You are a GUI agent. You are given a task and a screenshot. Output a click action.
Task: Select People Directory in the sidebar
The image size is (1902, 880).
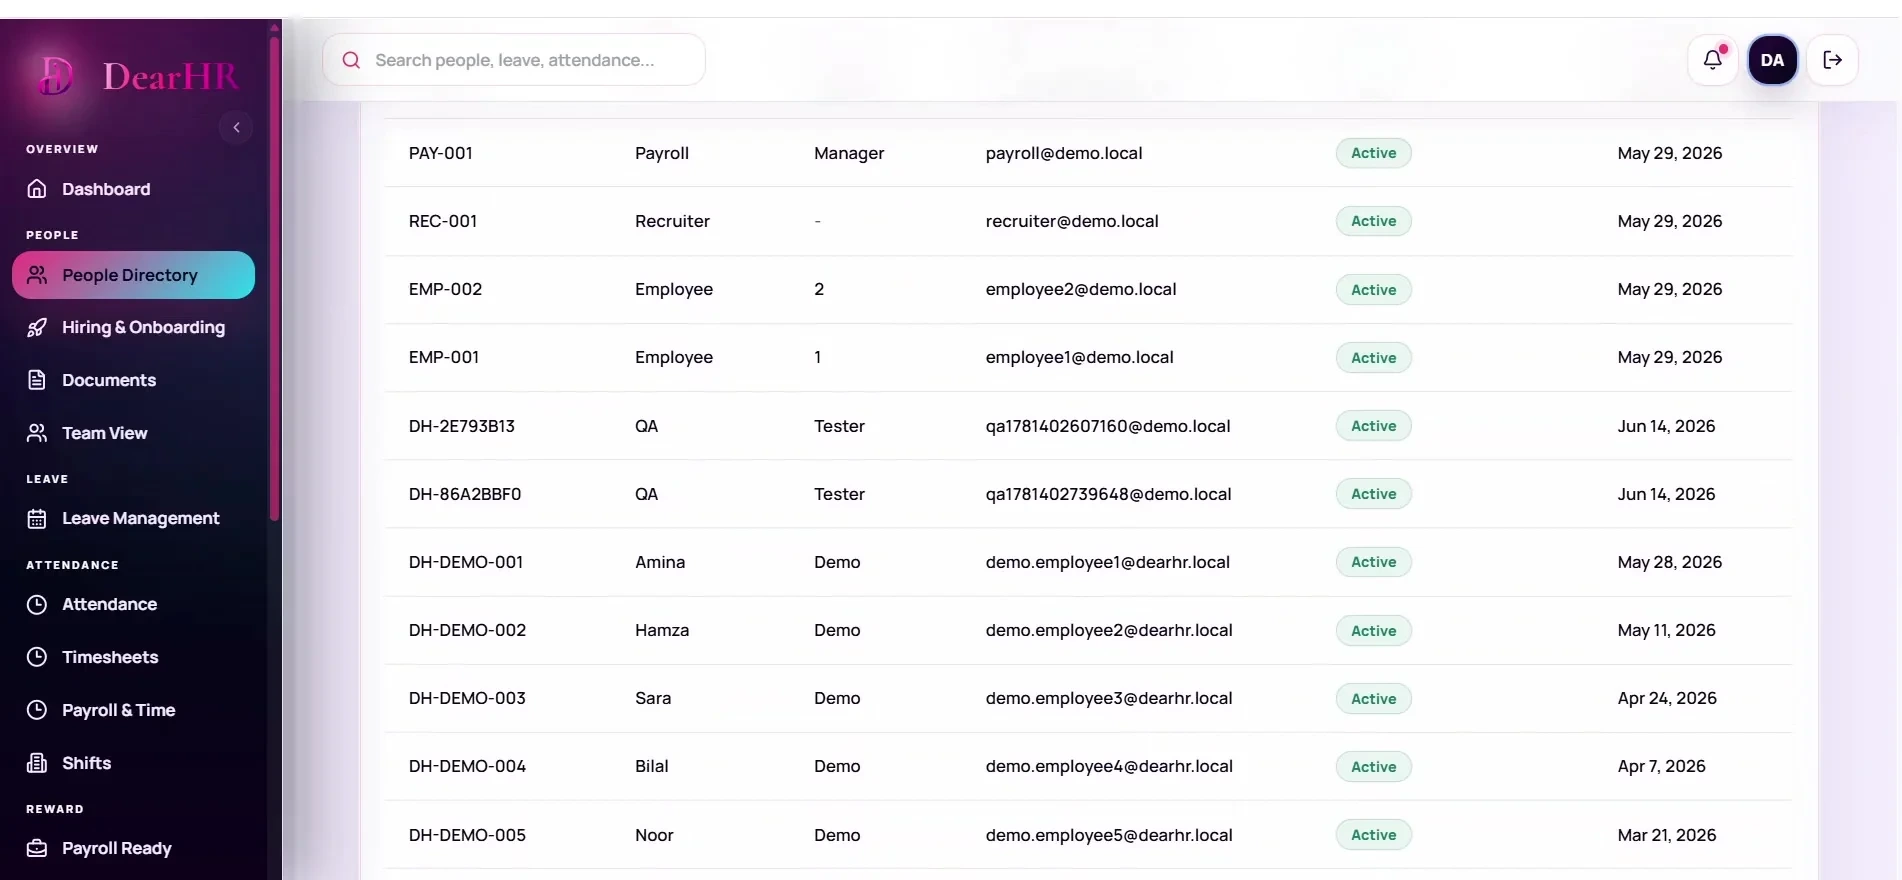(x=133, y=275)
